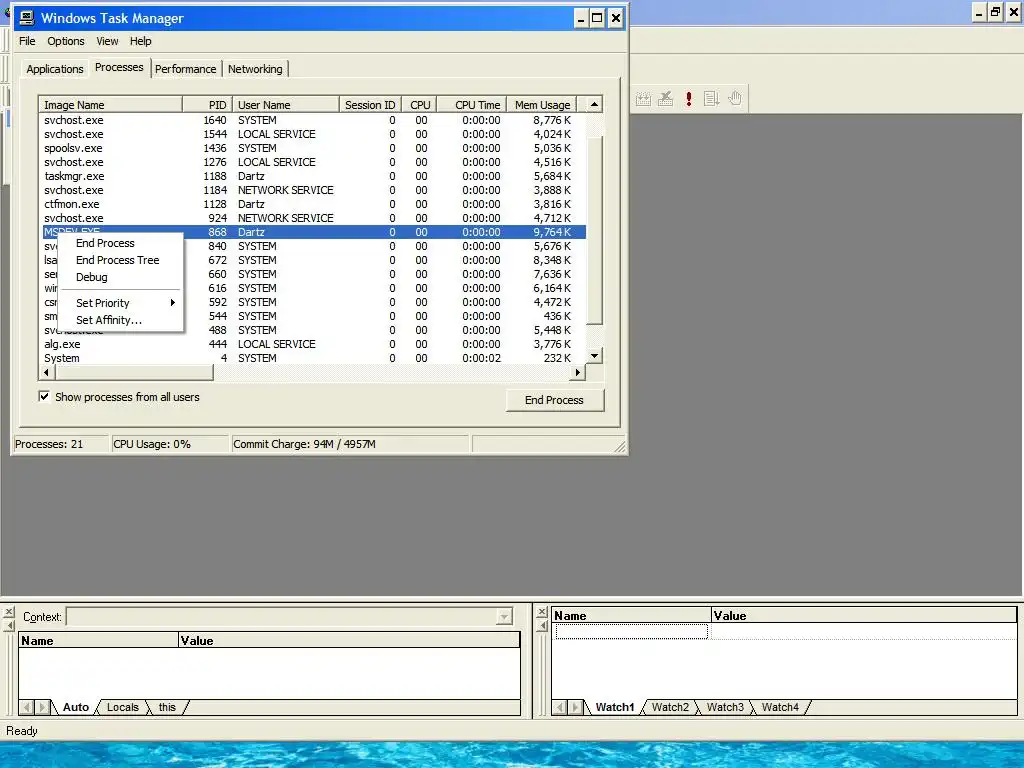Select the Watch1 tab
Viewport: 1024px width, 768px height.
(x=615, y=707)
